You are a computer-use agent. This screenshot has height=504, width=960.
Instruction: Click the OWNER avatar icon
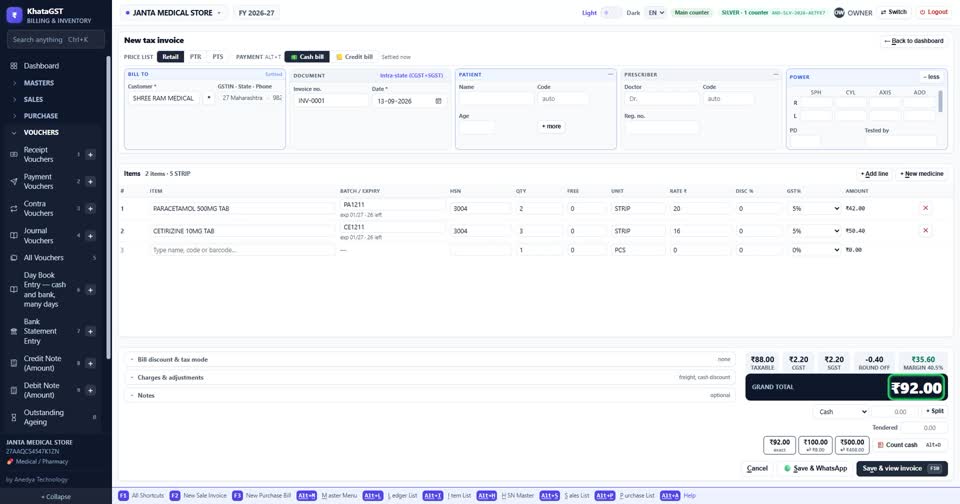coord(839,12)
